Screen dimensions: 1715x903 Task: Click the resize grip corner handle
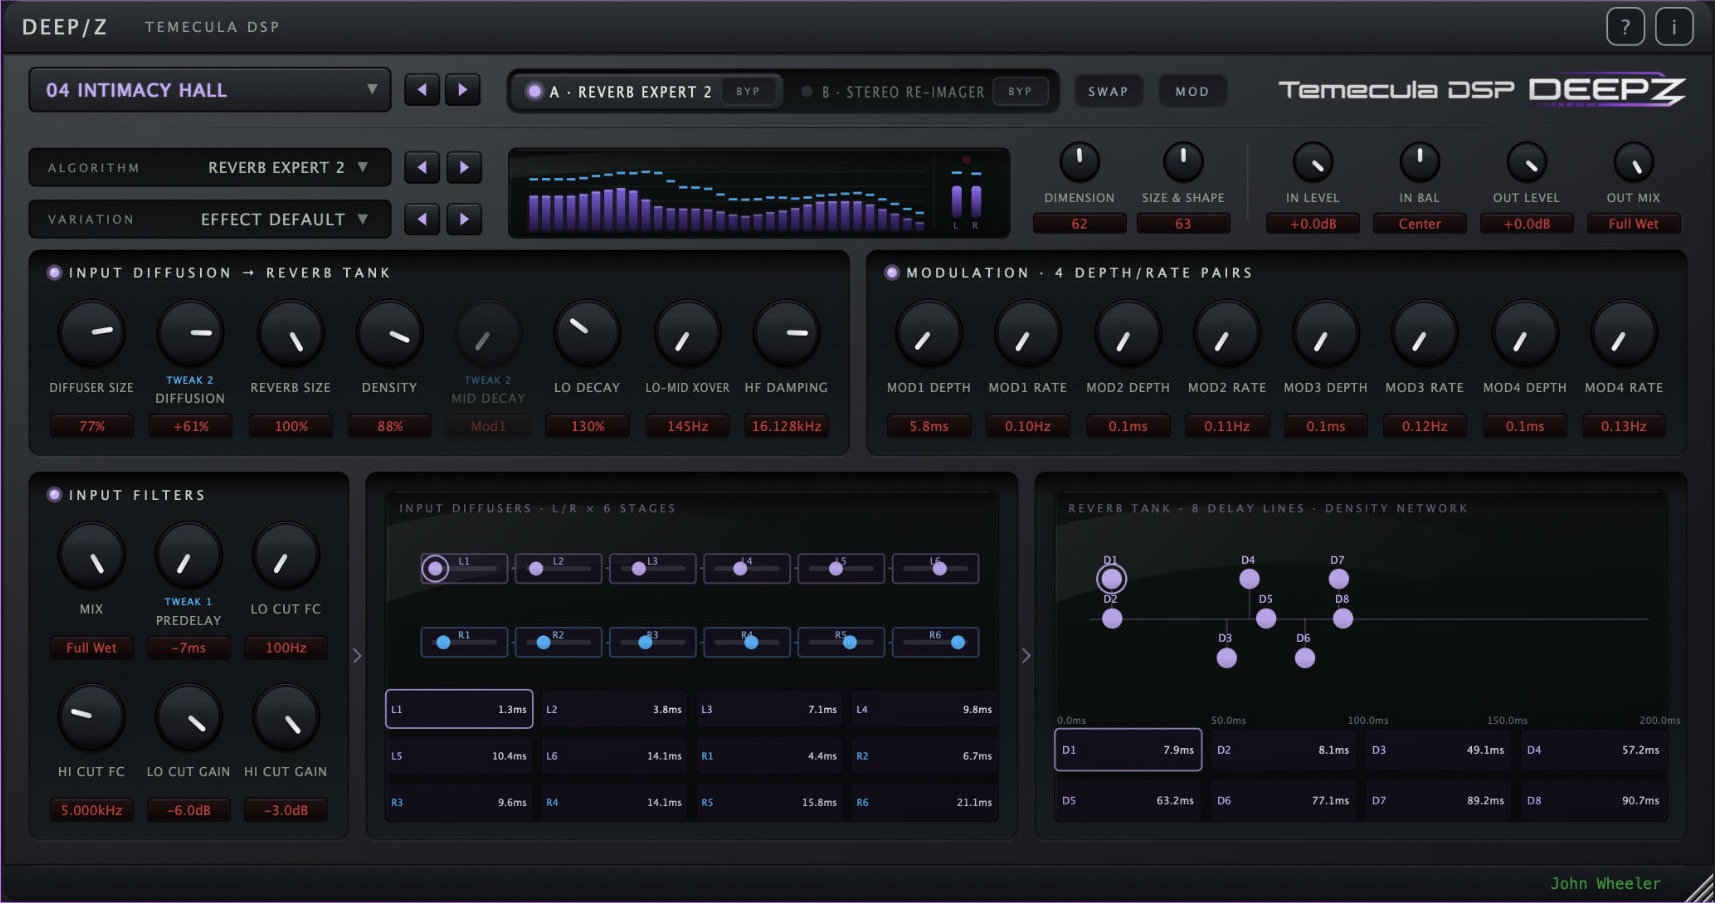point(1699,887)
